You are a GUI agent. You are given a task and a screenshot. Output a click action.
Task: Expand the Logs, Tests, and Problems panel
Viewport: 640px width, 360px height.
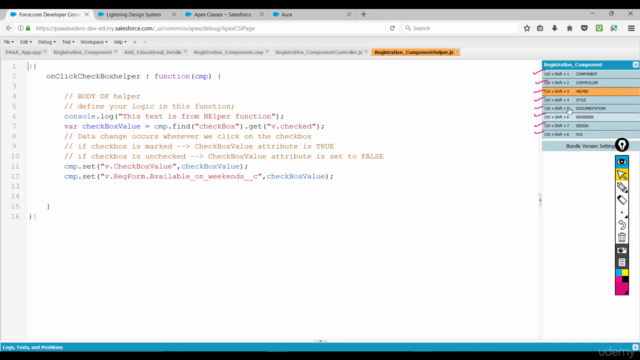pyautogui.click(x=635, y=347)
